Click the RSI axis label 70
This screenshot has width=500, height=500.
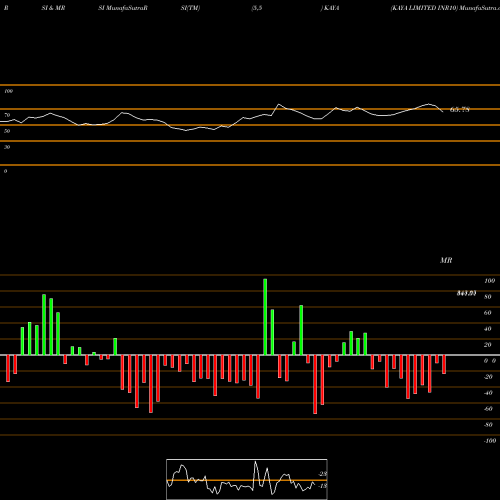pyautogui.click(x=7, y=115)
